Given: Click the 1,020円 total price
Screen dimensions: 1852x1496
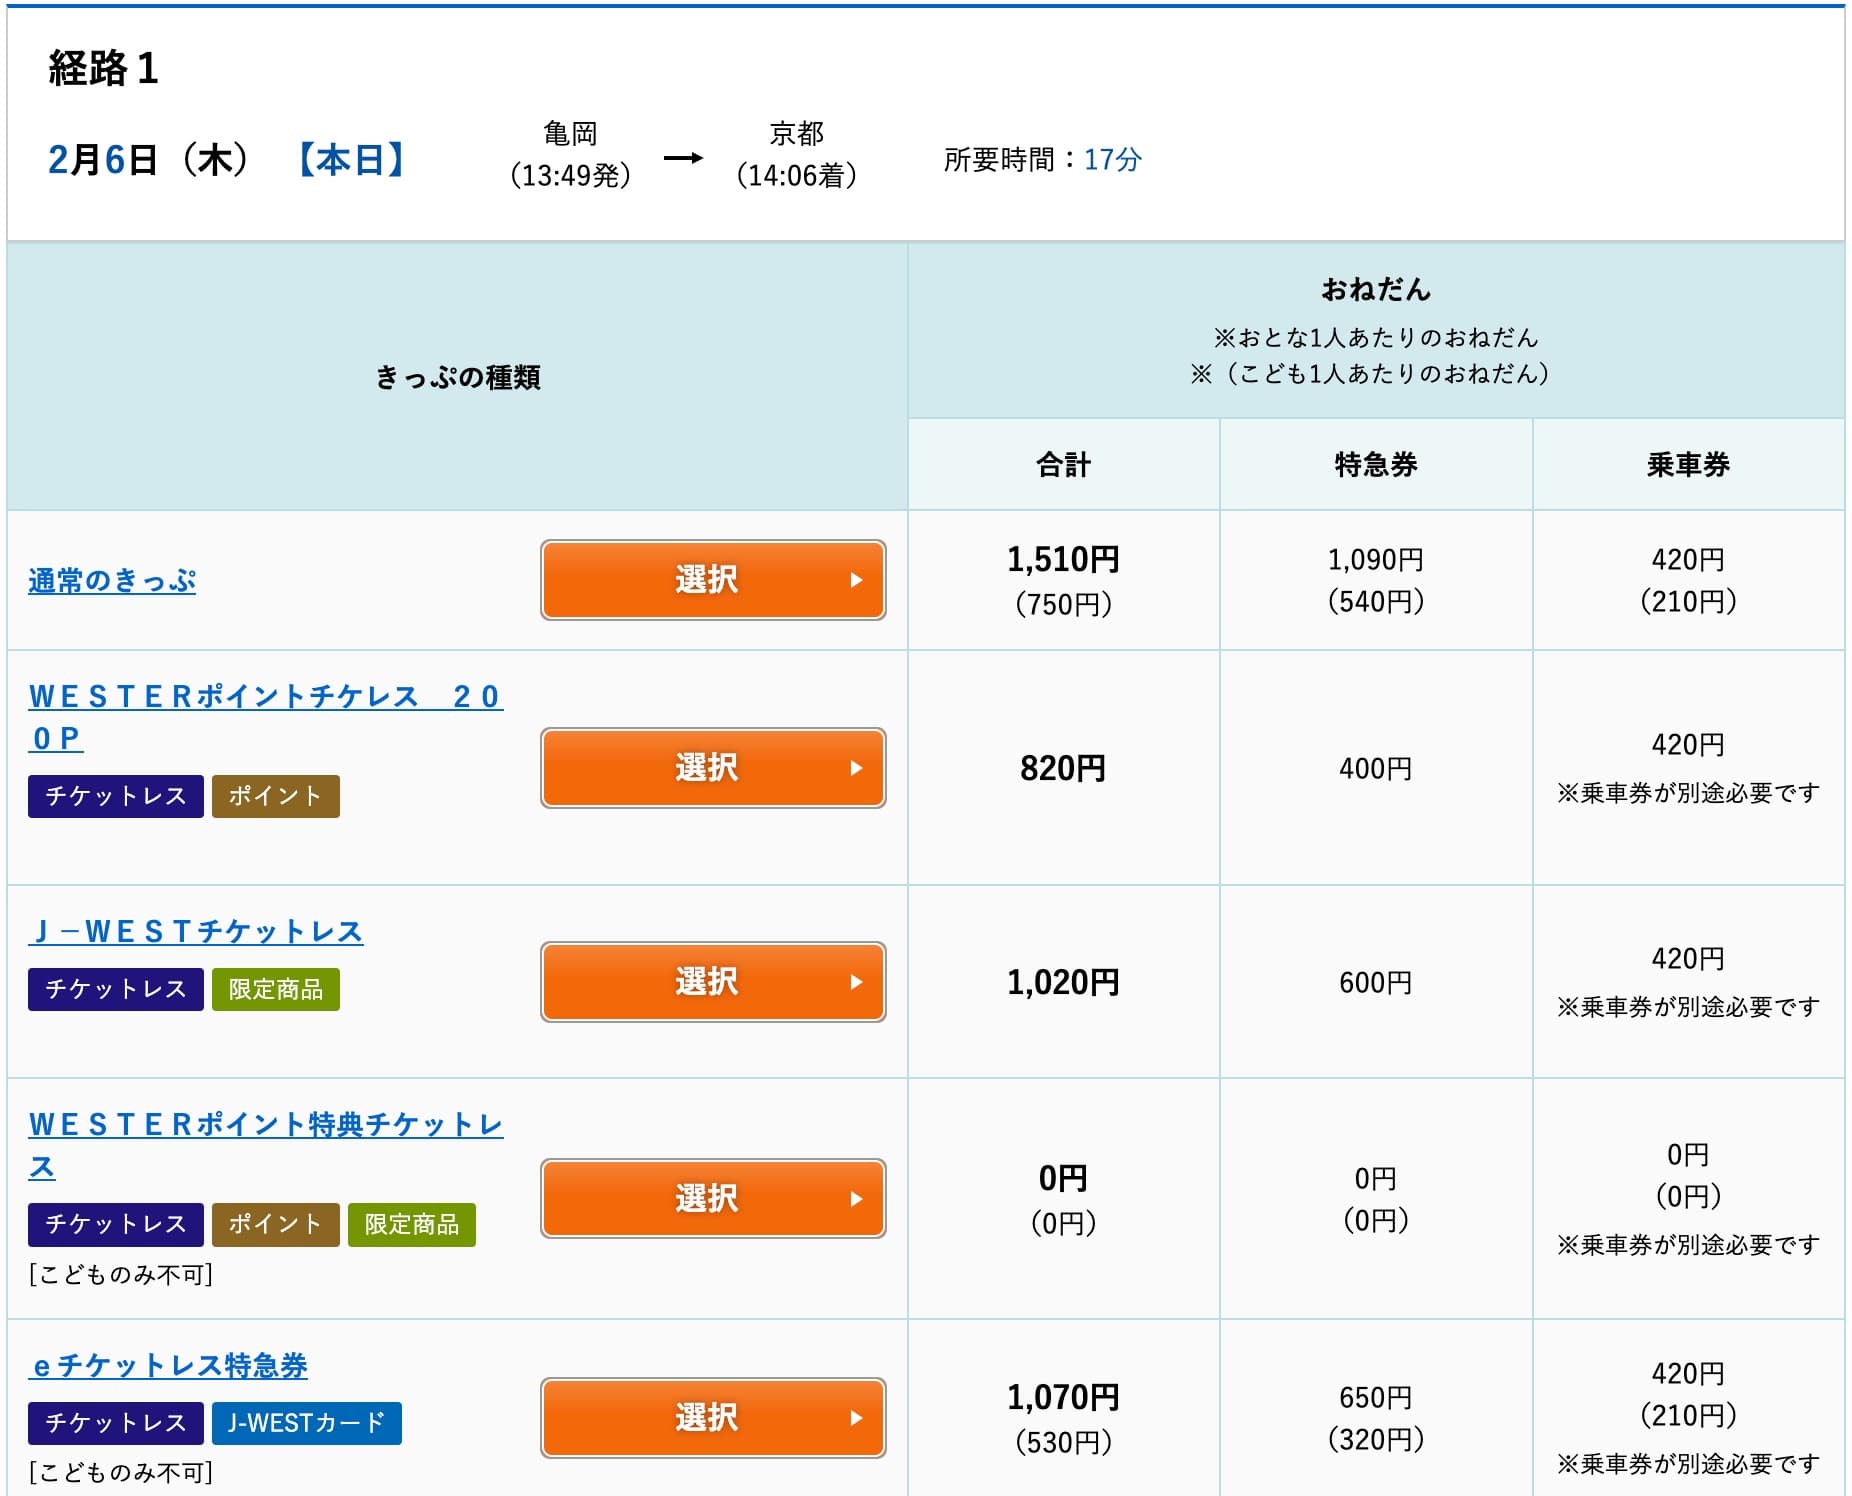Looking at the screenshot, I should (x=1063, y=982).
